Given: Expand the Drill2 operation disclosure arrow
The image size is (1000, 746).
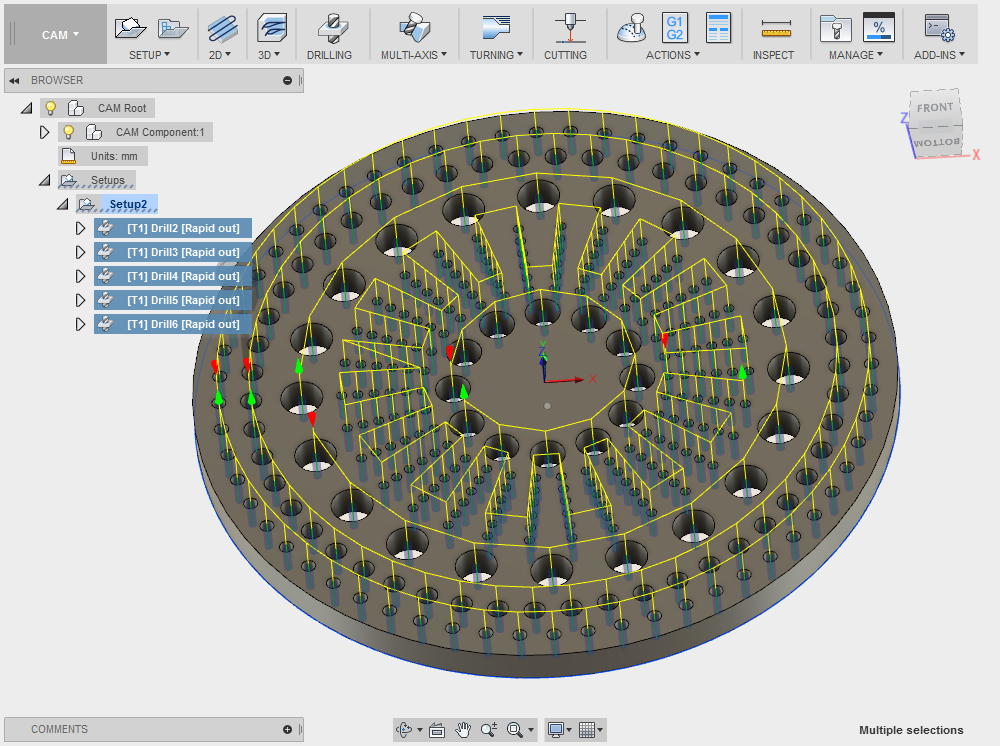Looking at the screenshot, I should tap(81, 227).
